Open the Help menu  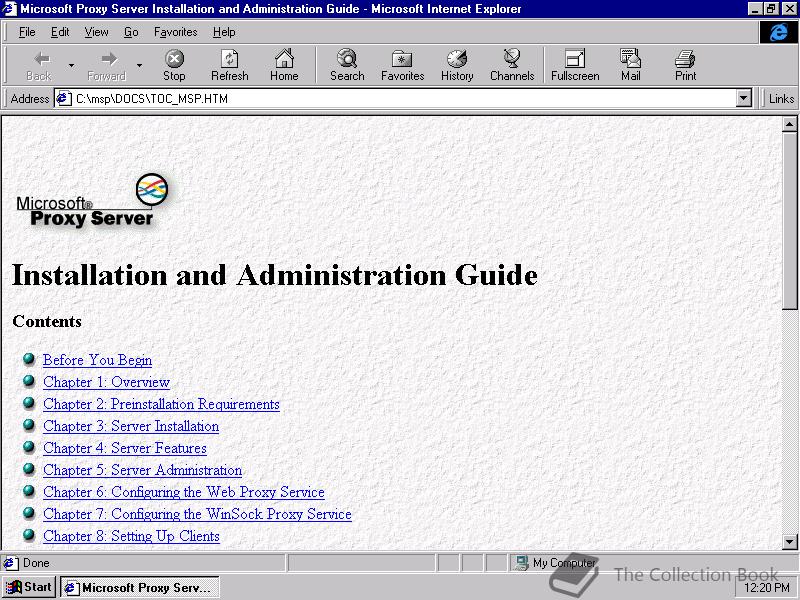coord(224,32)
